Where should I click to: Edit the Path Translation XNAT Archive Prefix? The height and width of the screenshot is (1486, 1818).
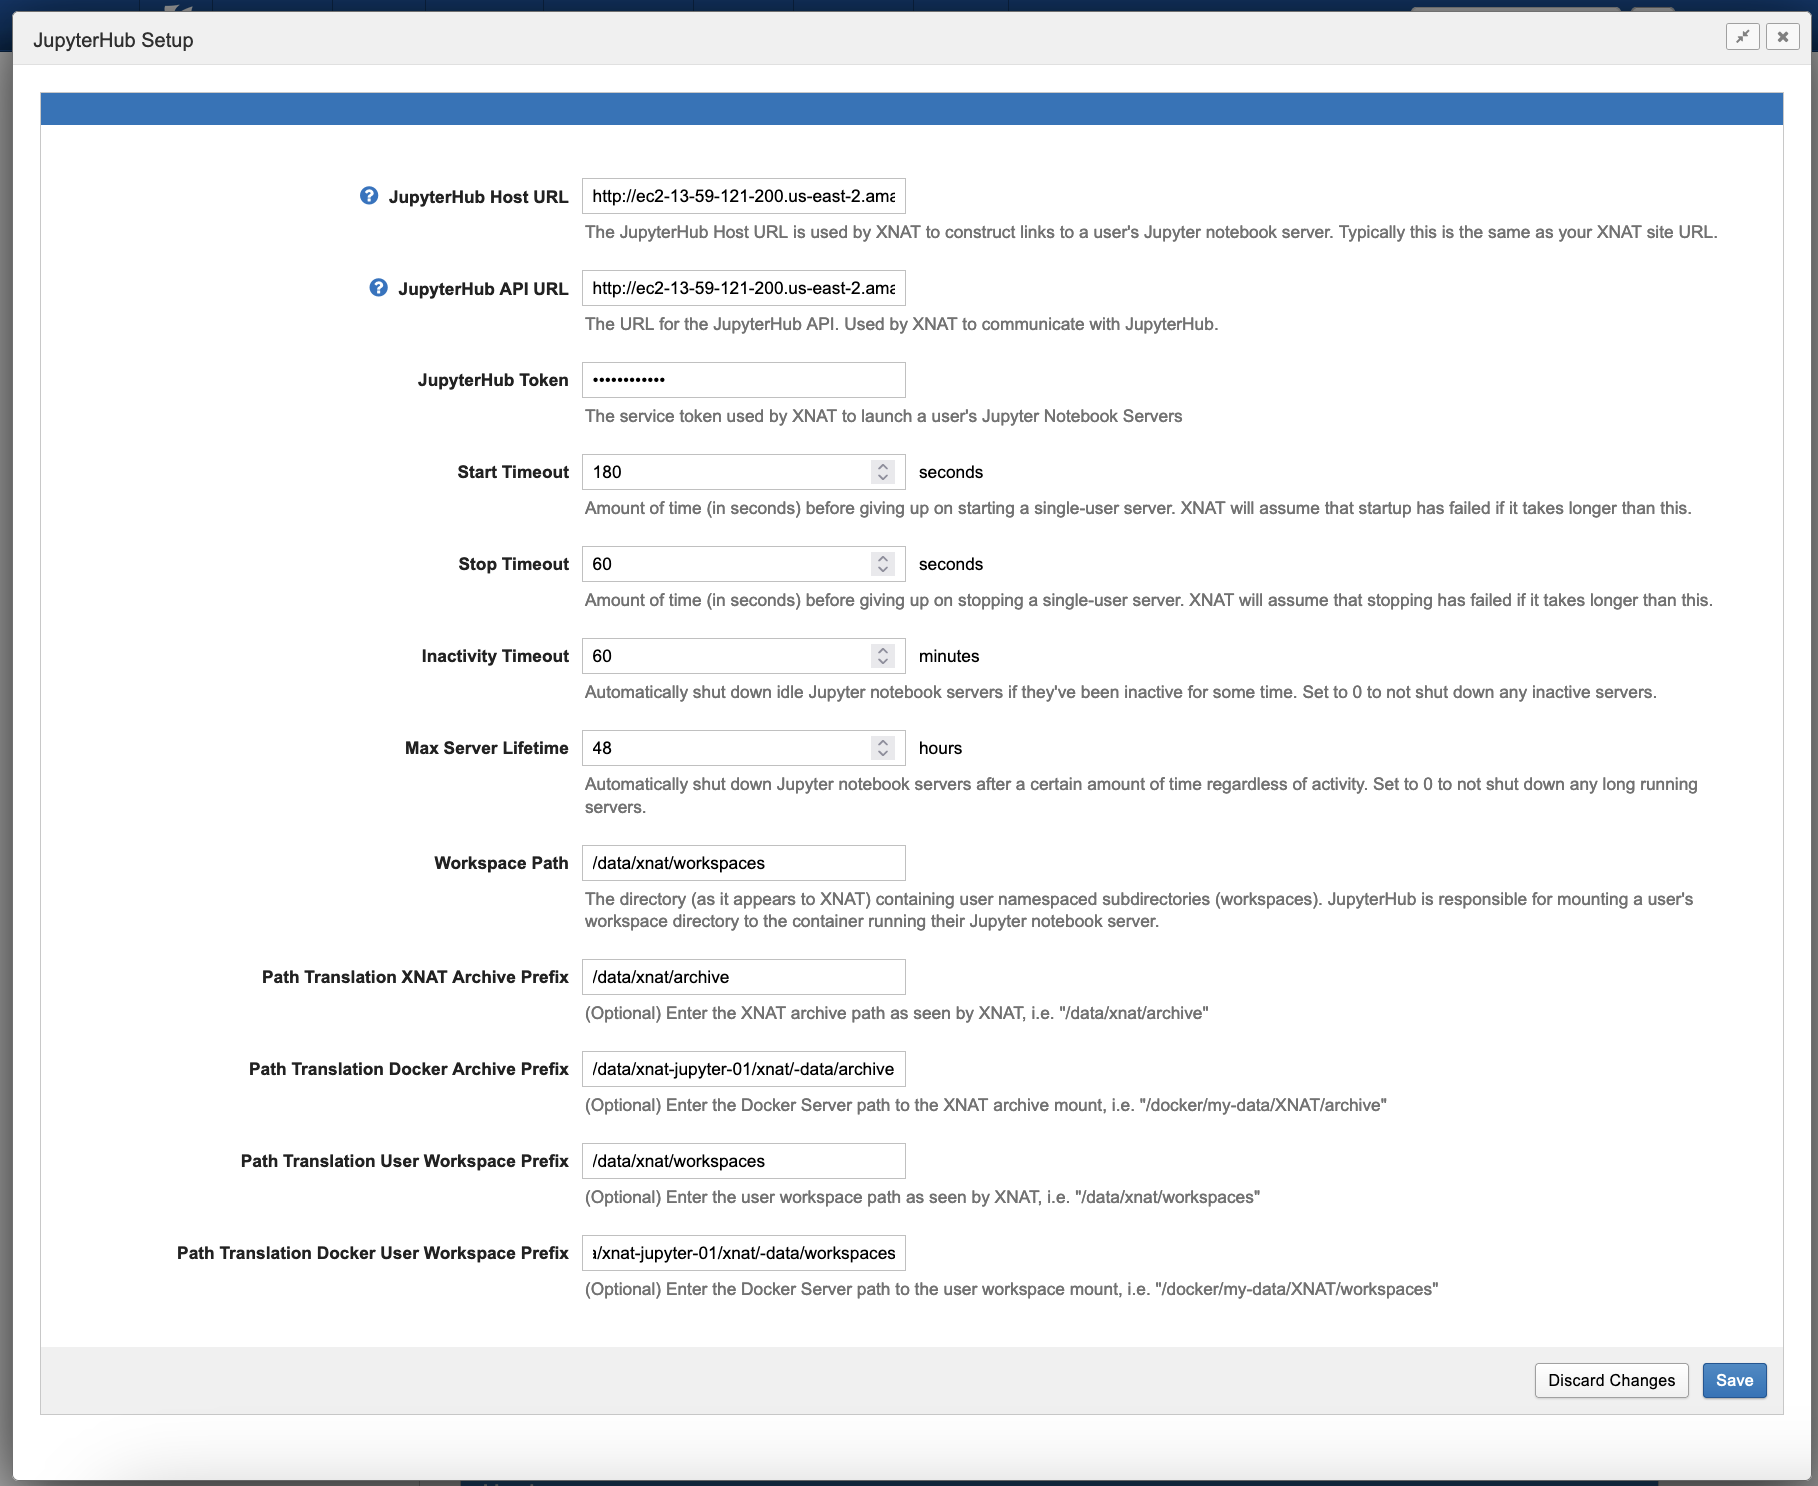pos(743,977)
